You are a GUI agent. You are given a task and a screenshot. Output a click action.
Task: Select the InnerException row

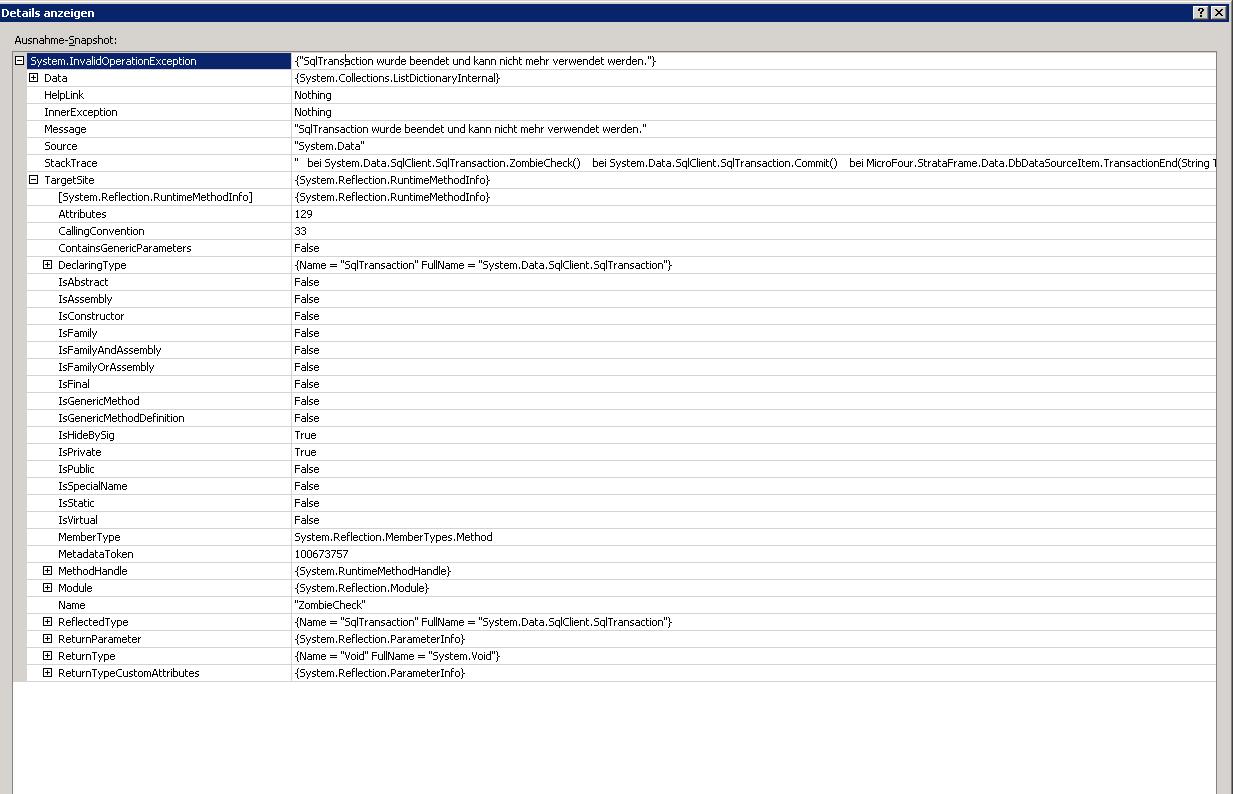point(80,112)
